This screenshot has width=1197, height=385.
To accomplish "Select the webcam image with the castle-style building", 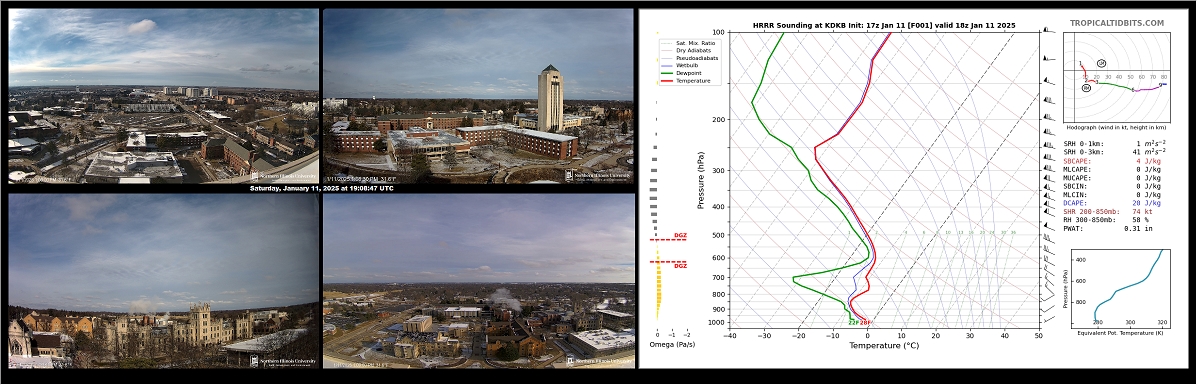I will 163,280.
